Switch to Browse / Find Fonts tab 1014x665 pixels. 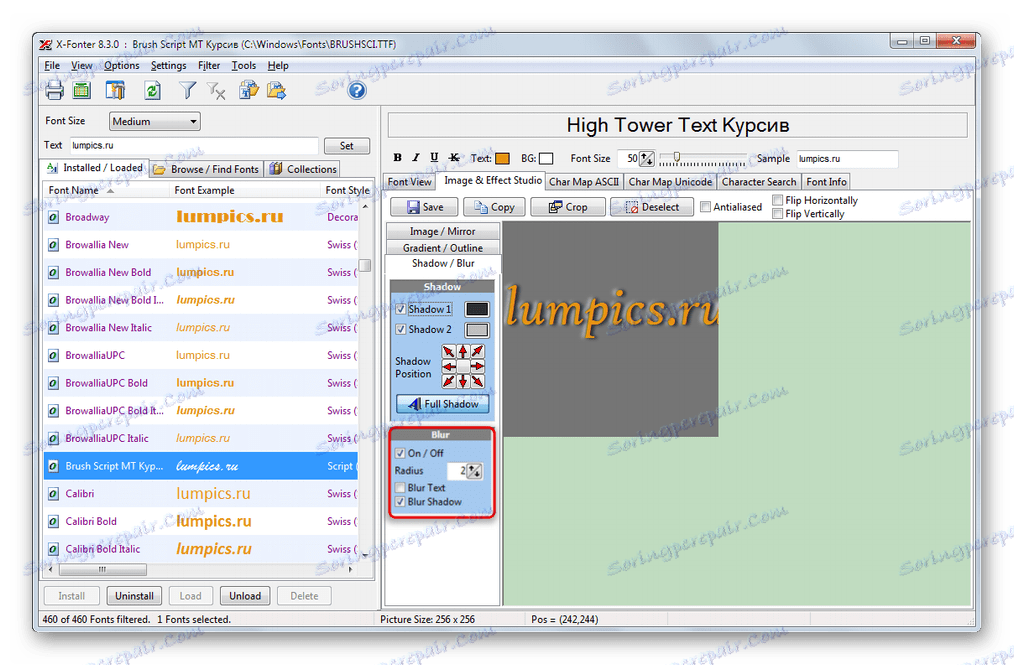click(x=206, y=169)
